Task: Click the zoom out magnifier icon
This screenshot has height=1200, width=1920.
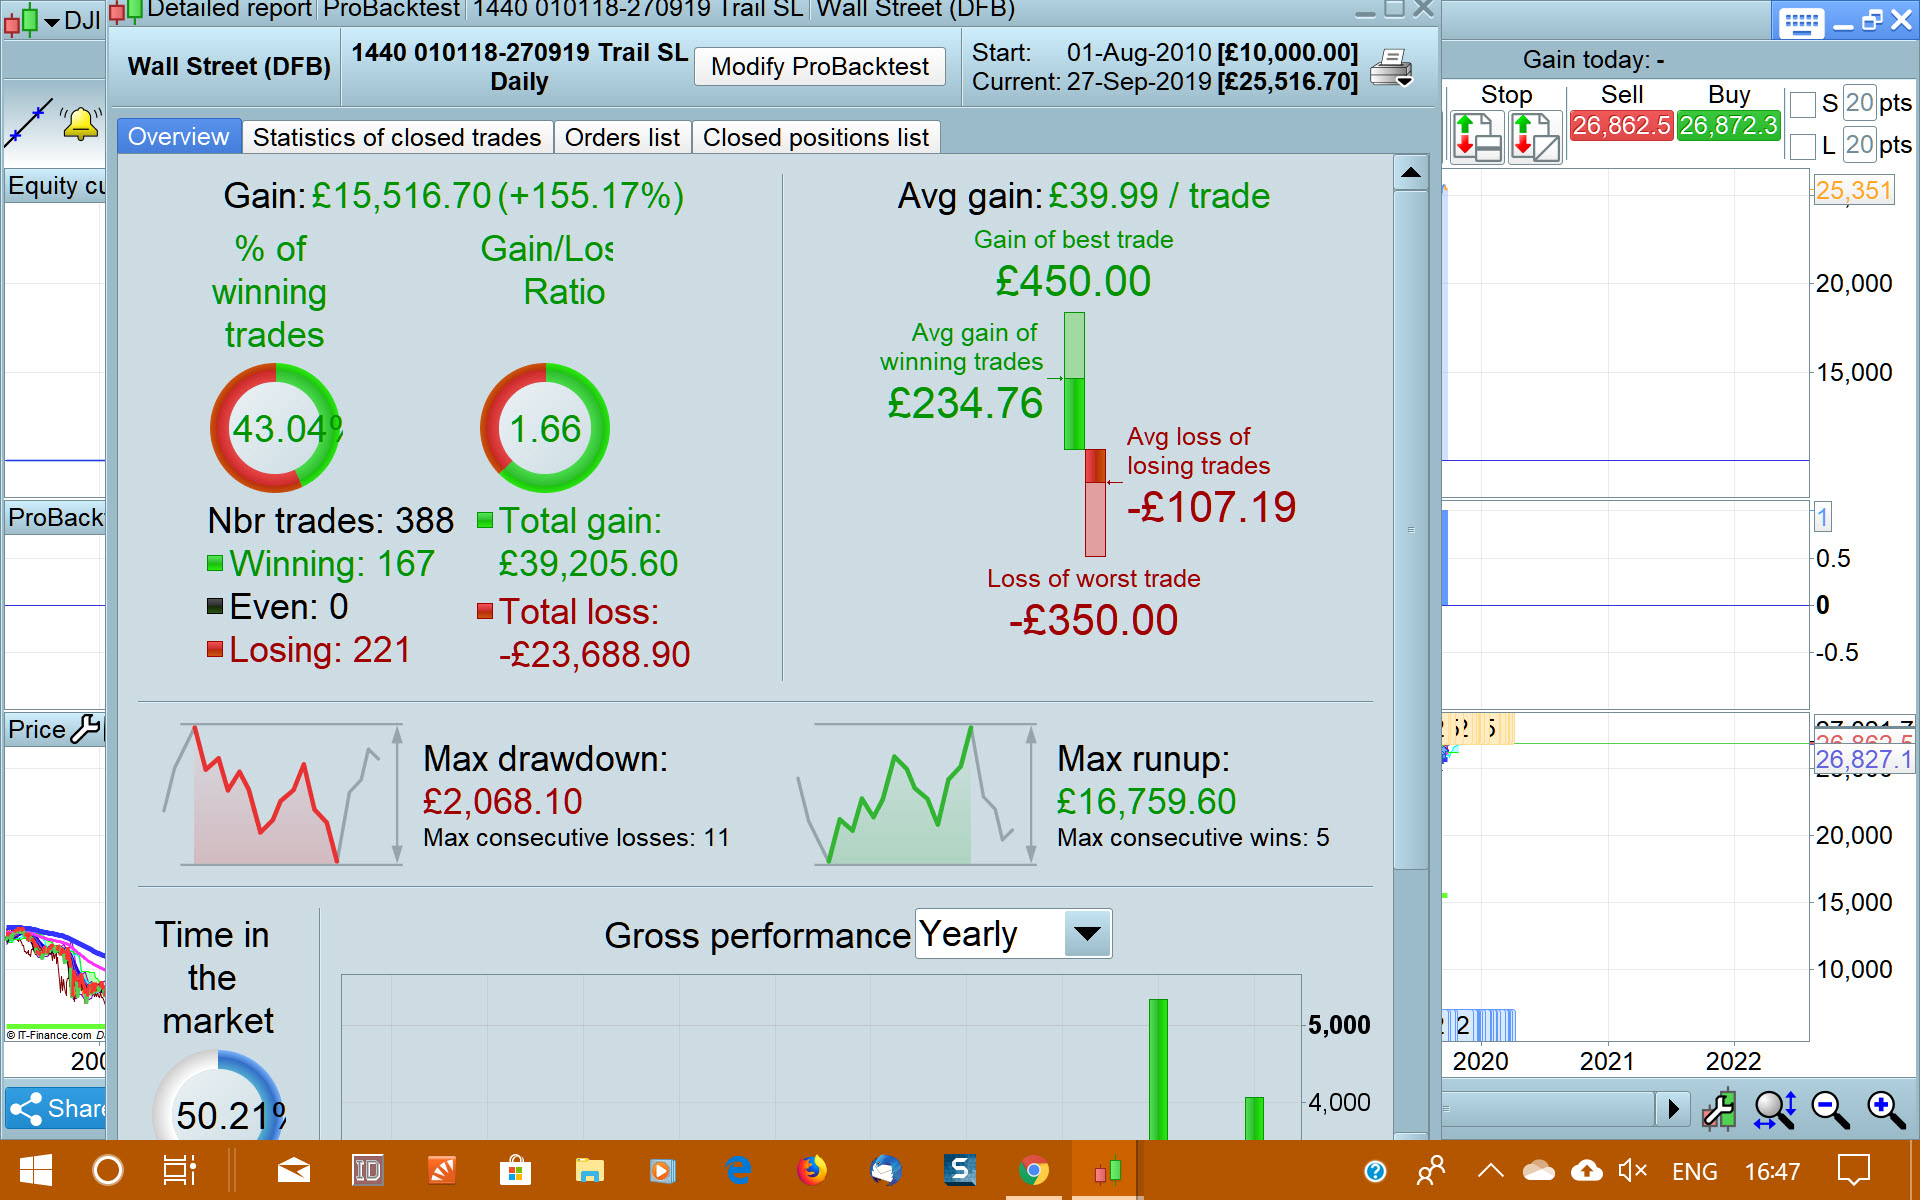Action: pos(1830,1109)
